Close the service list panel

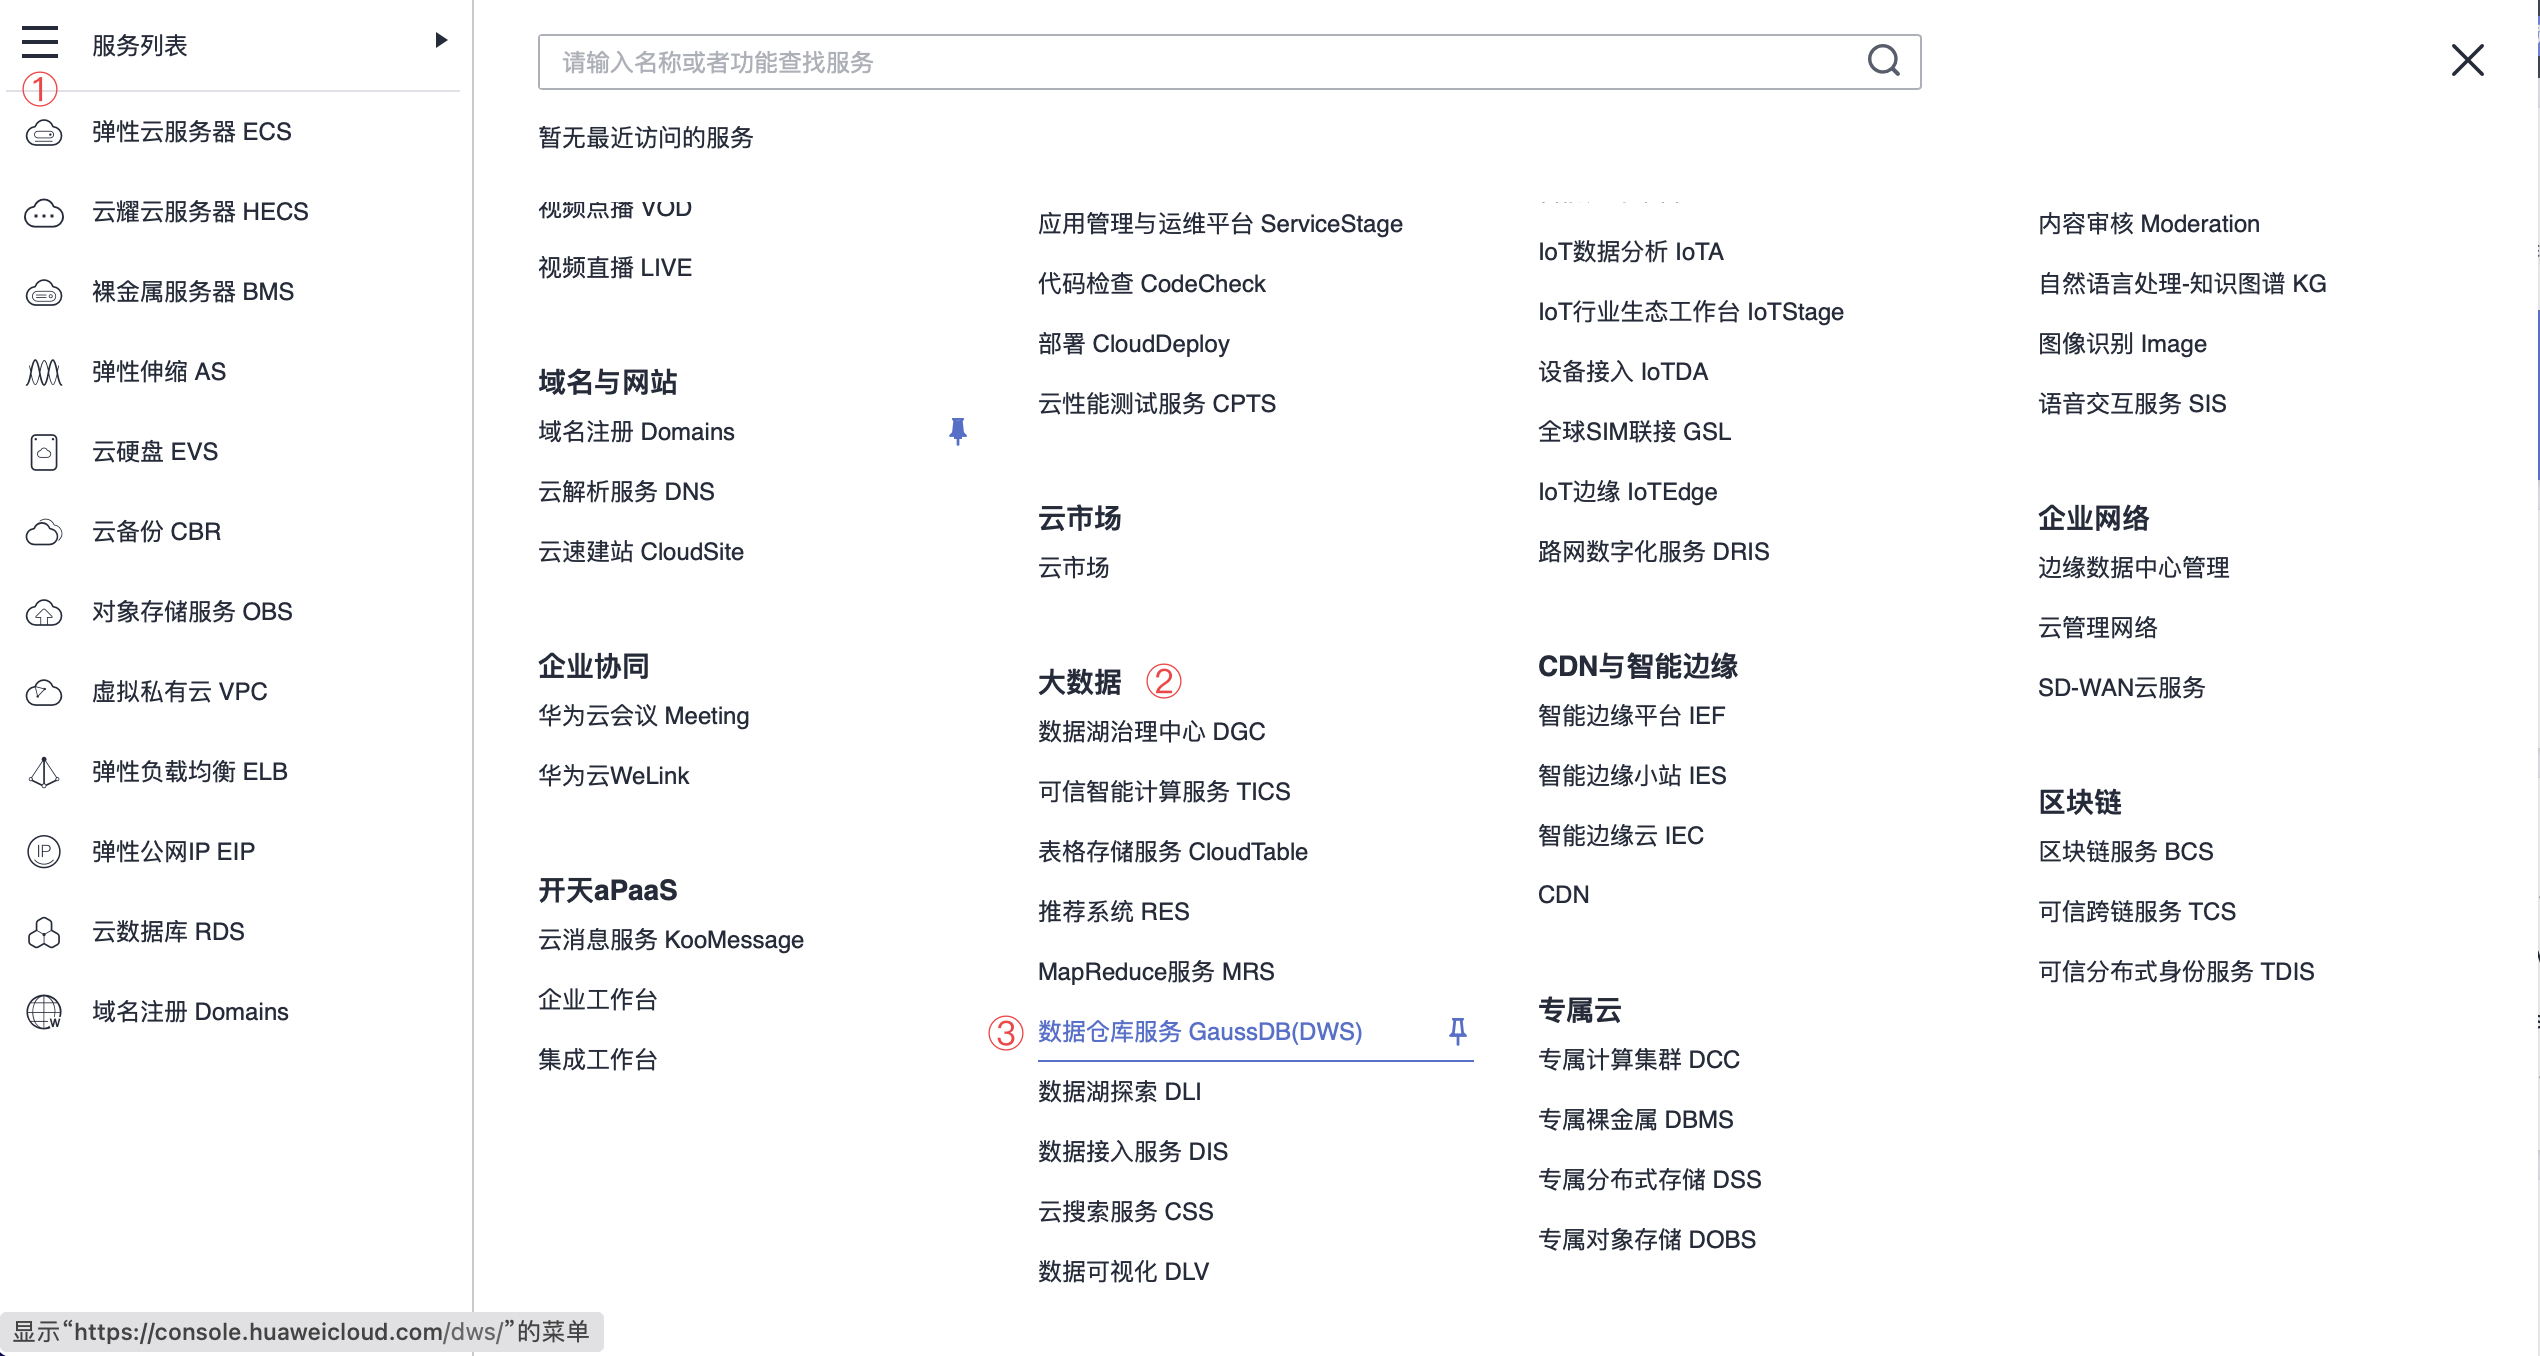click(x=2467, y=60)
